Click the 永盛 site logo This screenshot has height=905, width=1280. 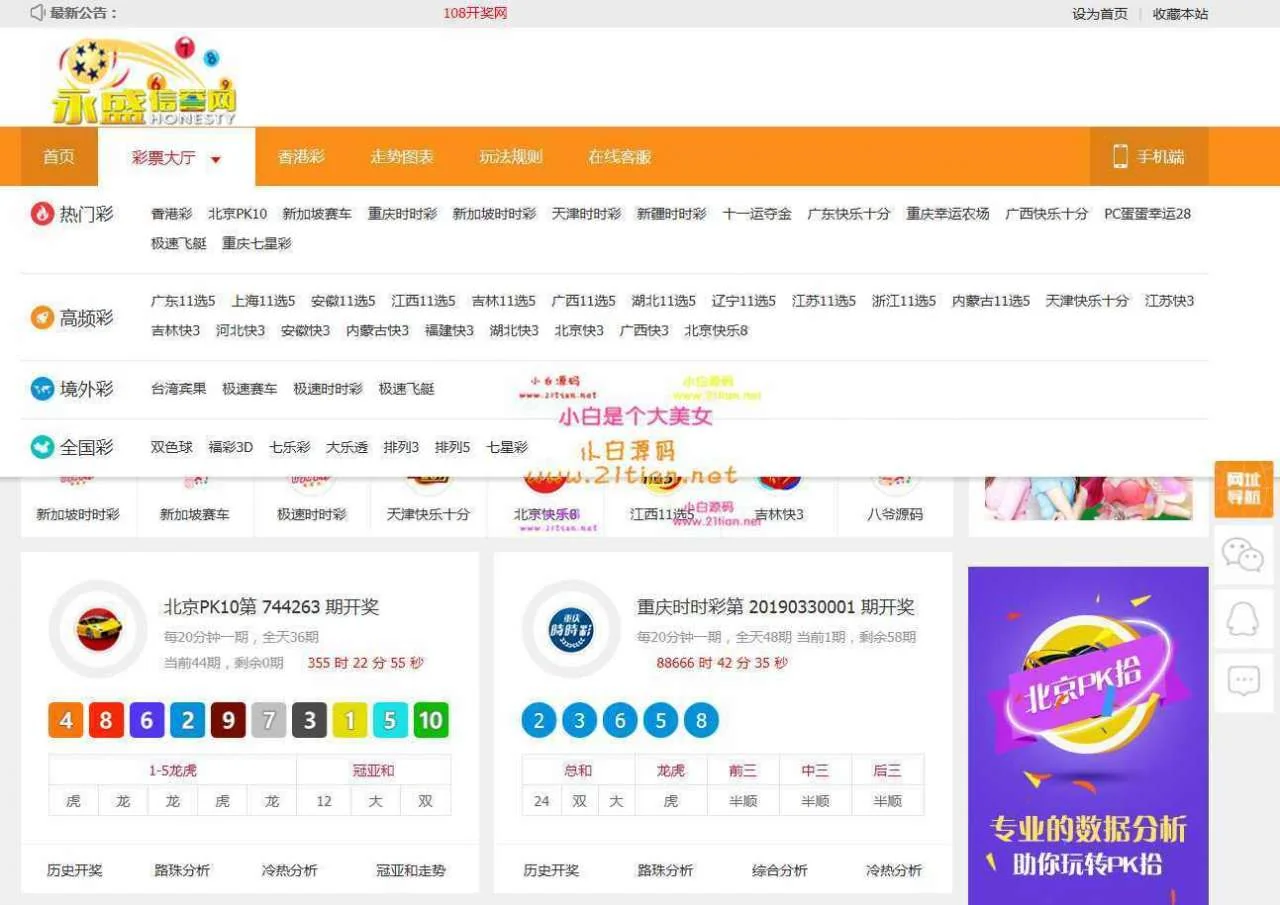144,82
